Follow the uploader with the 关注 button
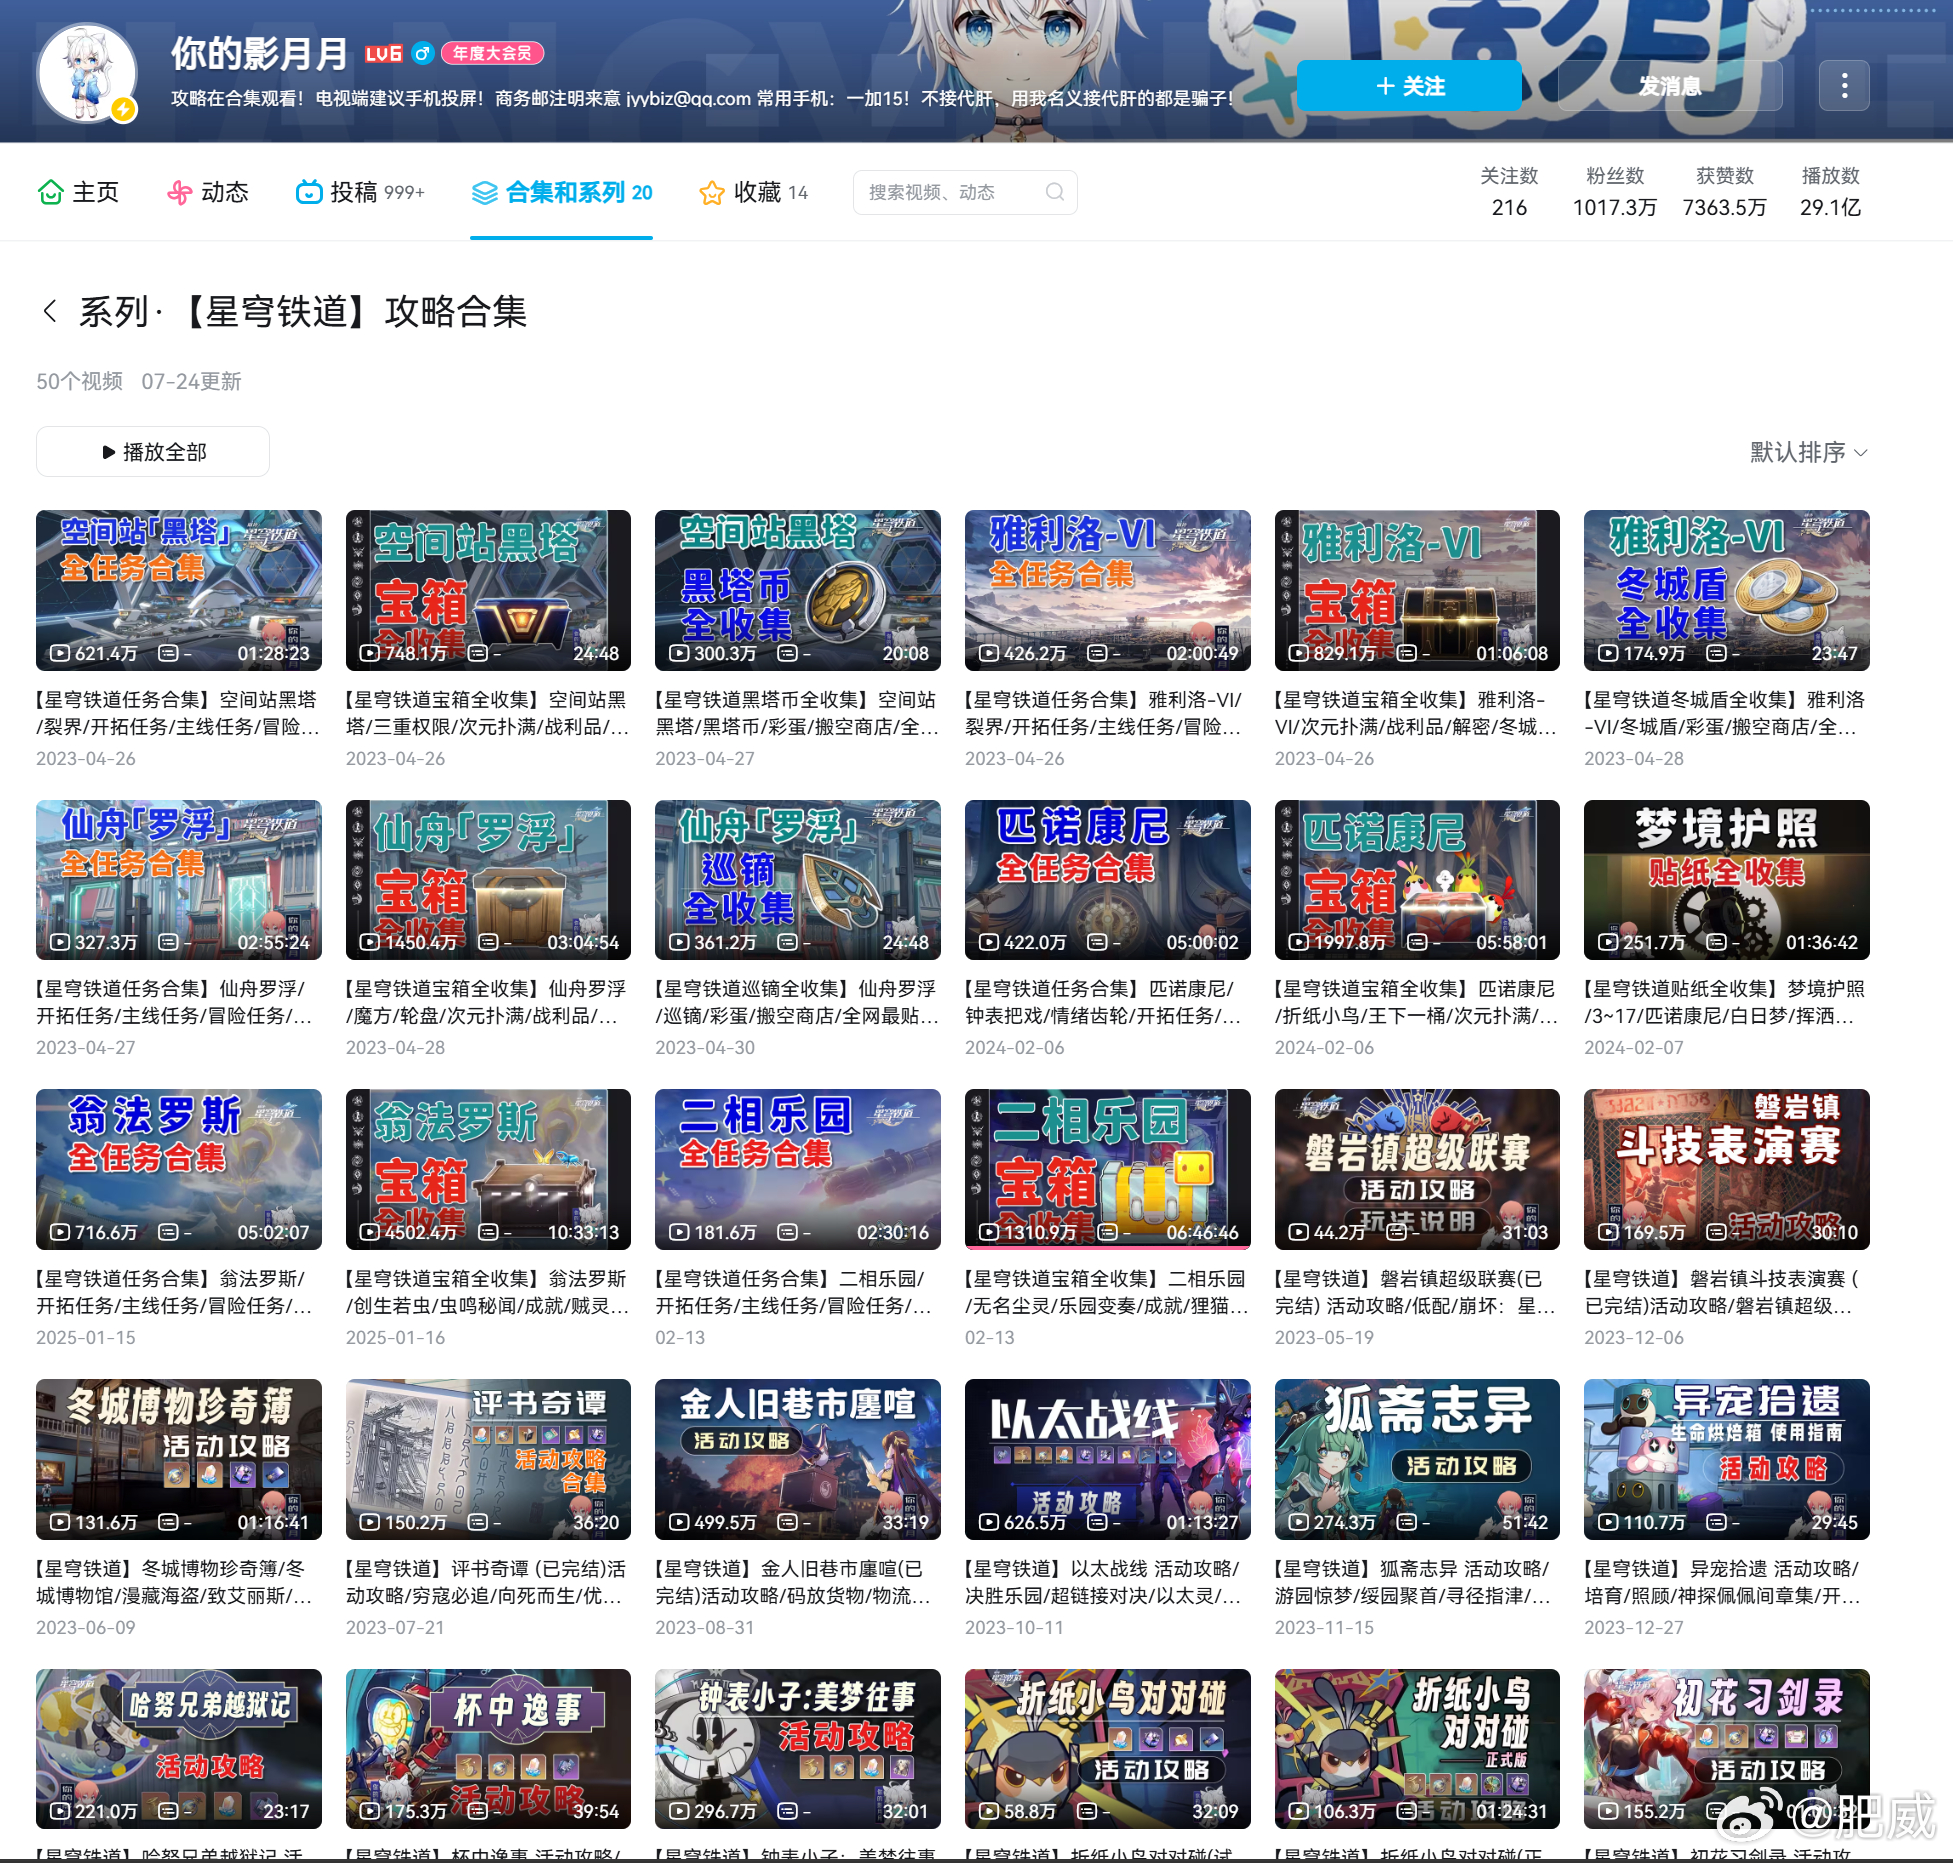The height and width of the screenshot is (1863, 1953). [x=1409, y=86]
